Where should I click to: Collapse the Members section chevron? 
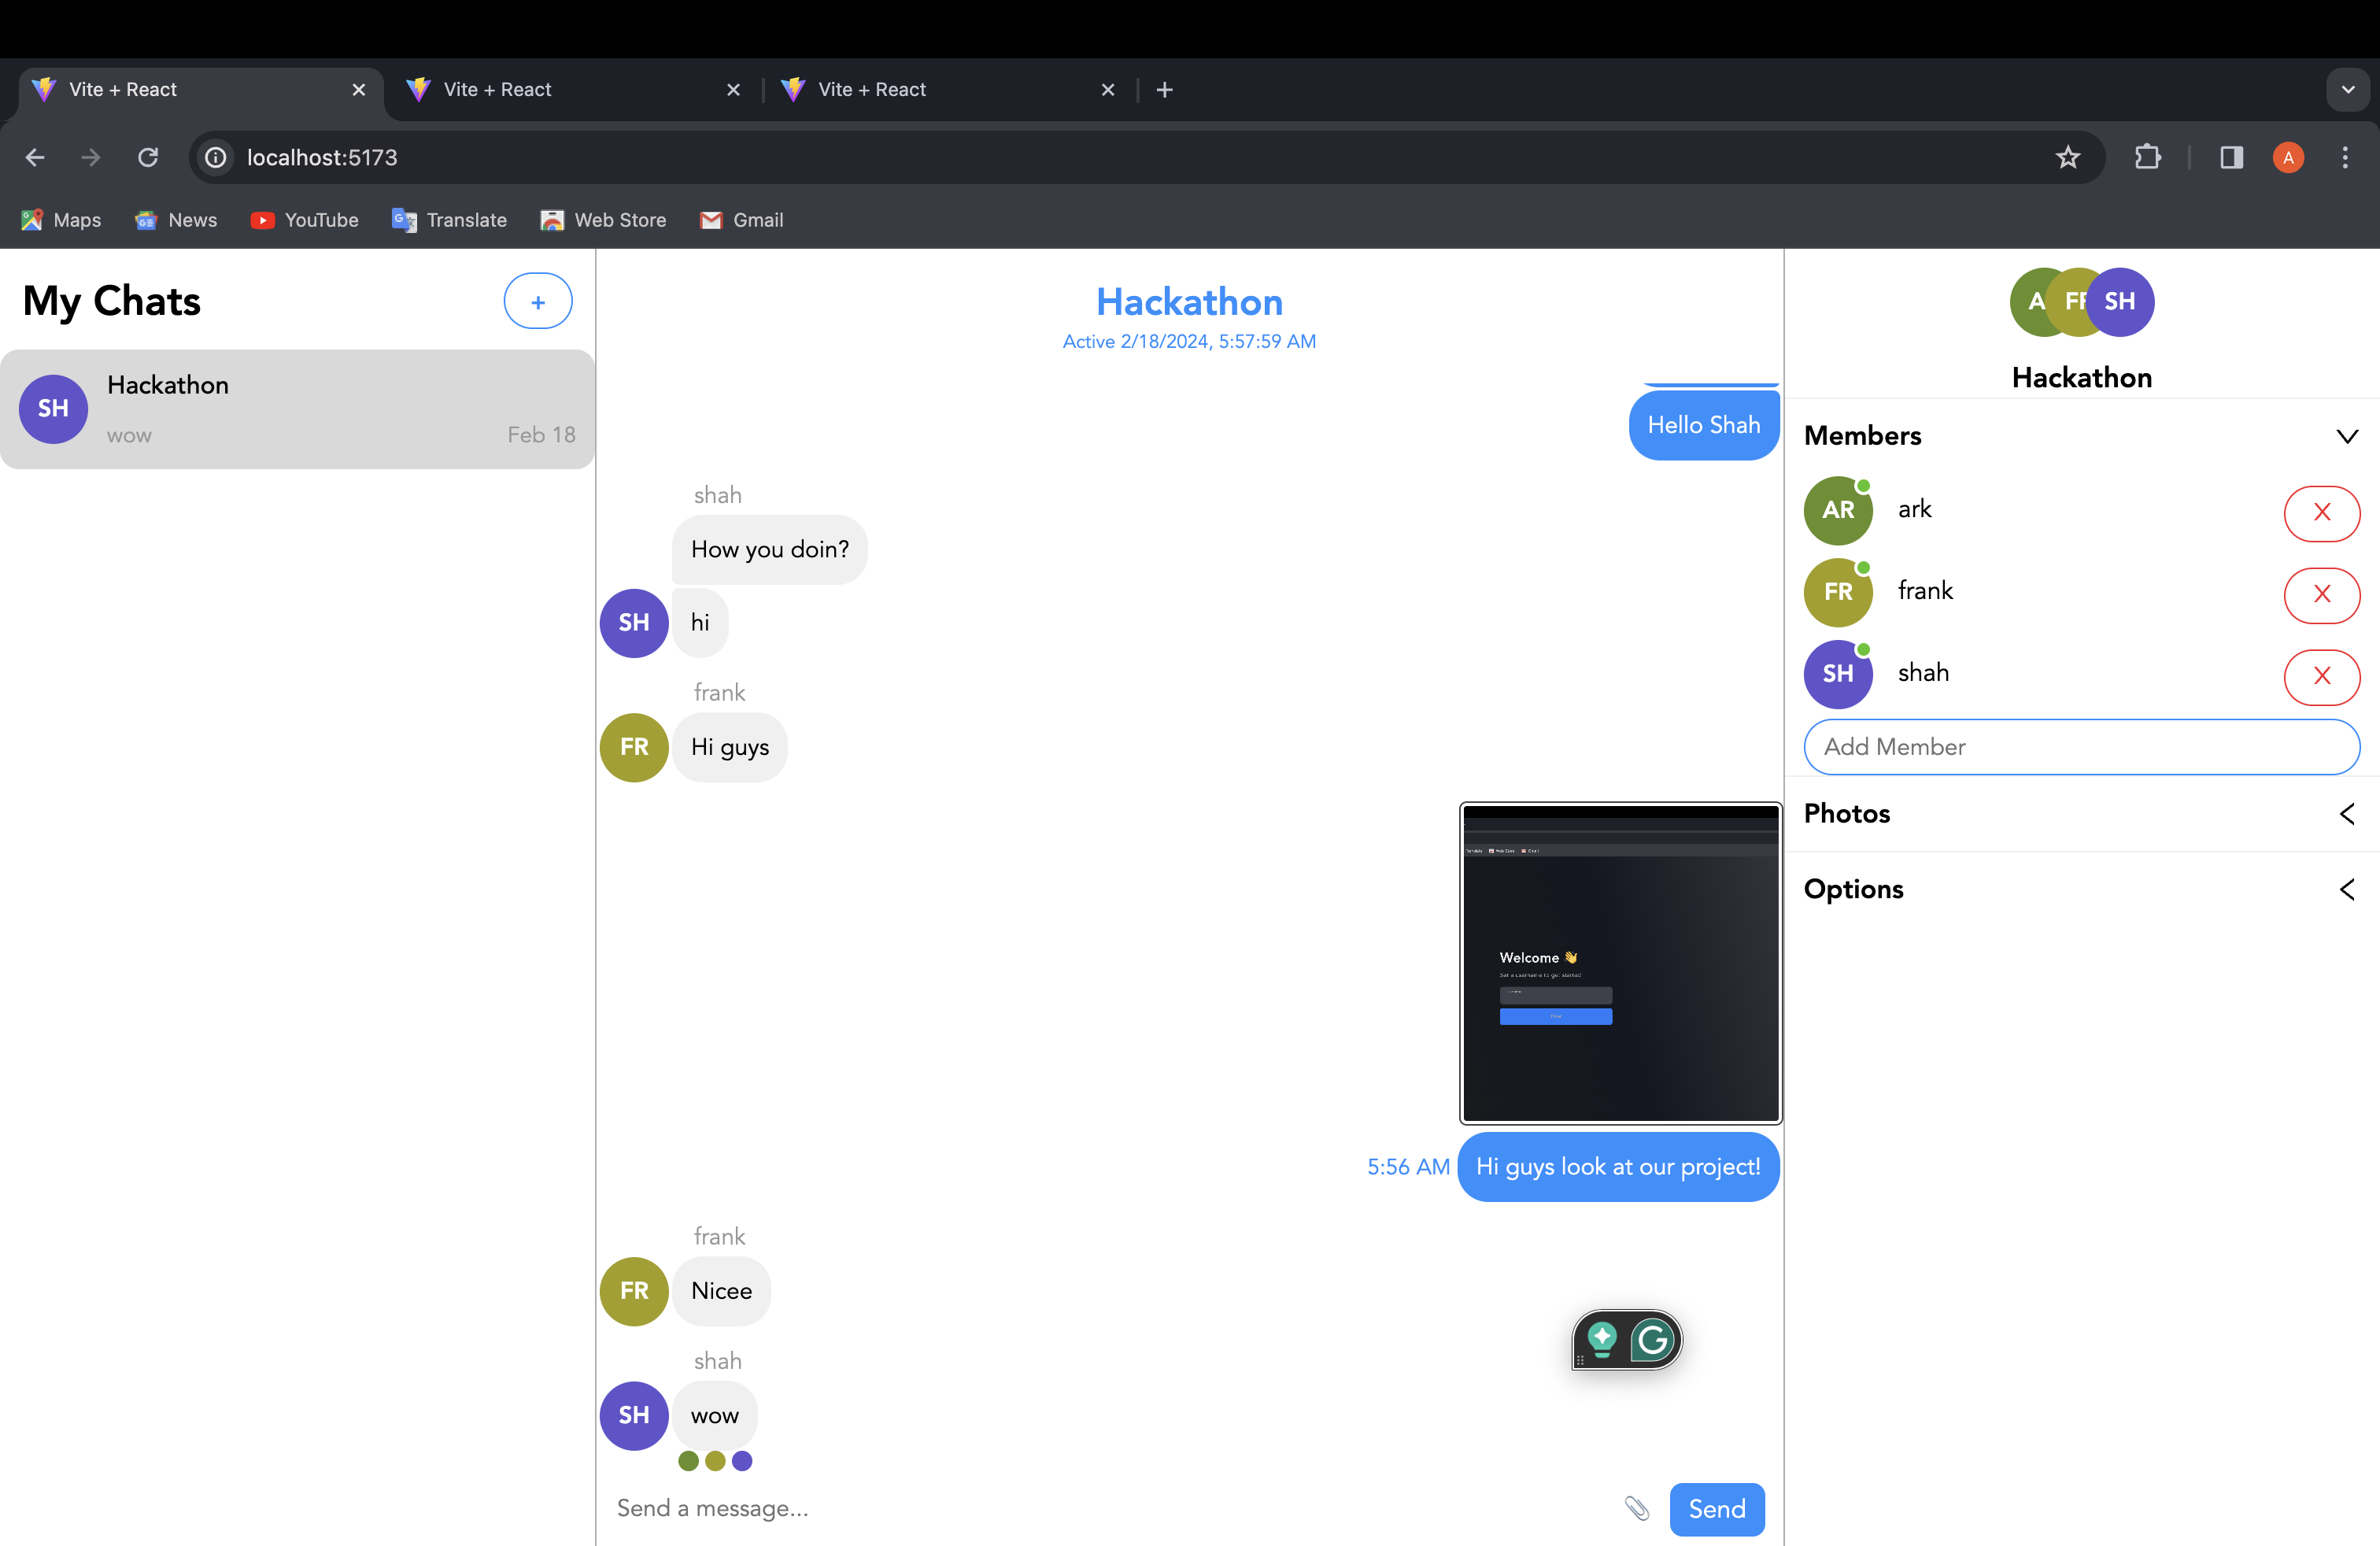pyautogui.click(x=2346, y=436)
